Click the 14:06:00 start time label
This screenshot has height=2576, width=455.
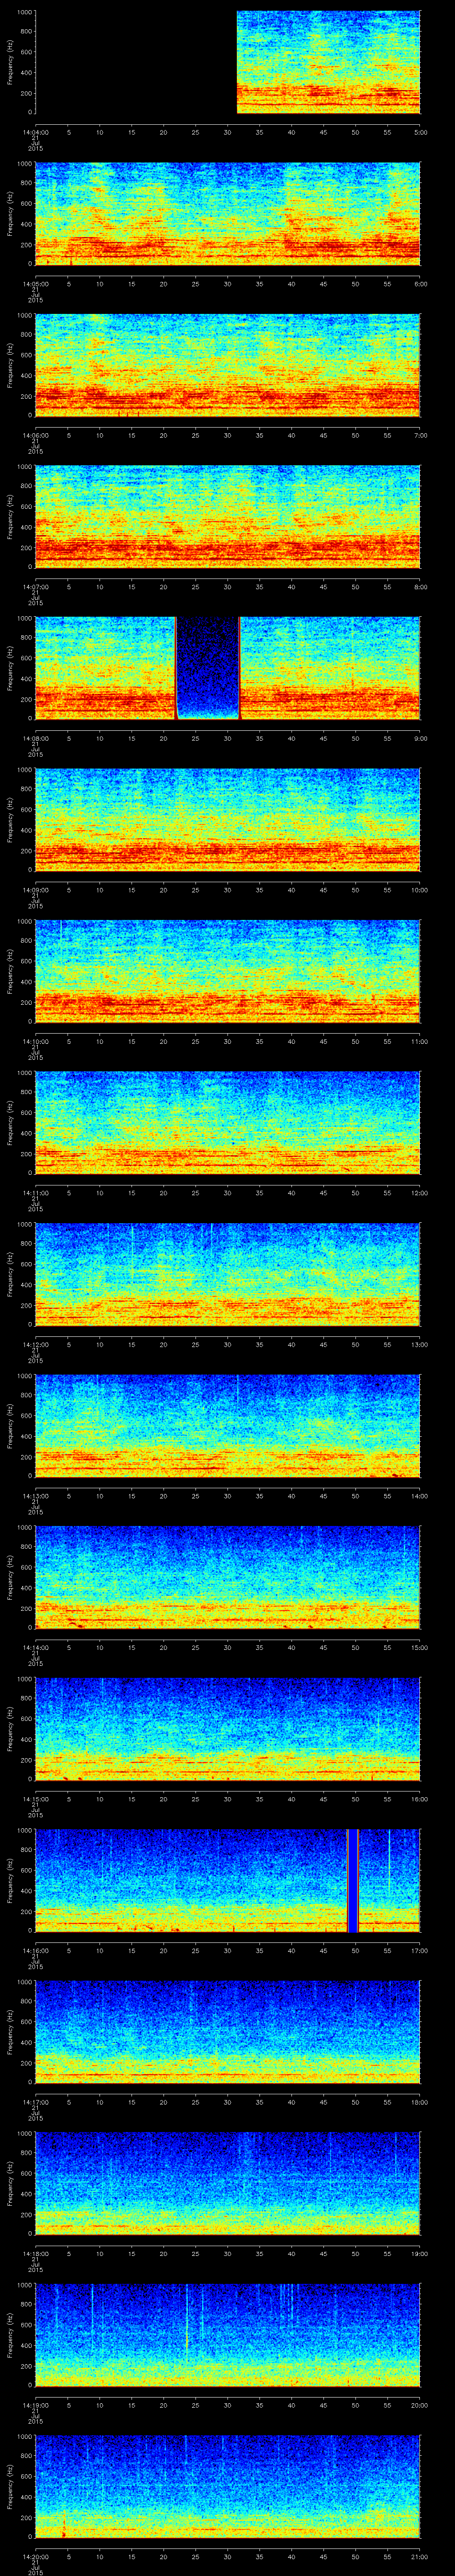click(x=35, y=435)
